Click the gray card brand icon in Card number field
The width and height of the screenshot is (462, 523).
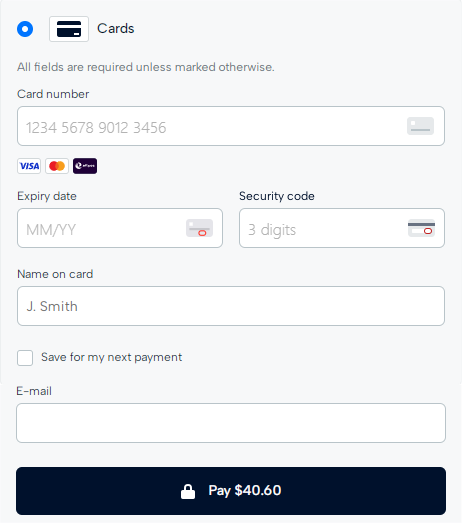(420, 126)
